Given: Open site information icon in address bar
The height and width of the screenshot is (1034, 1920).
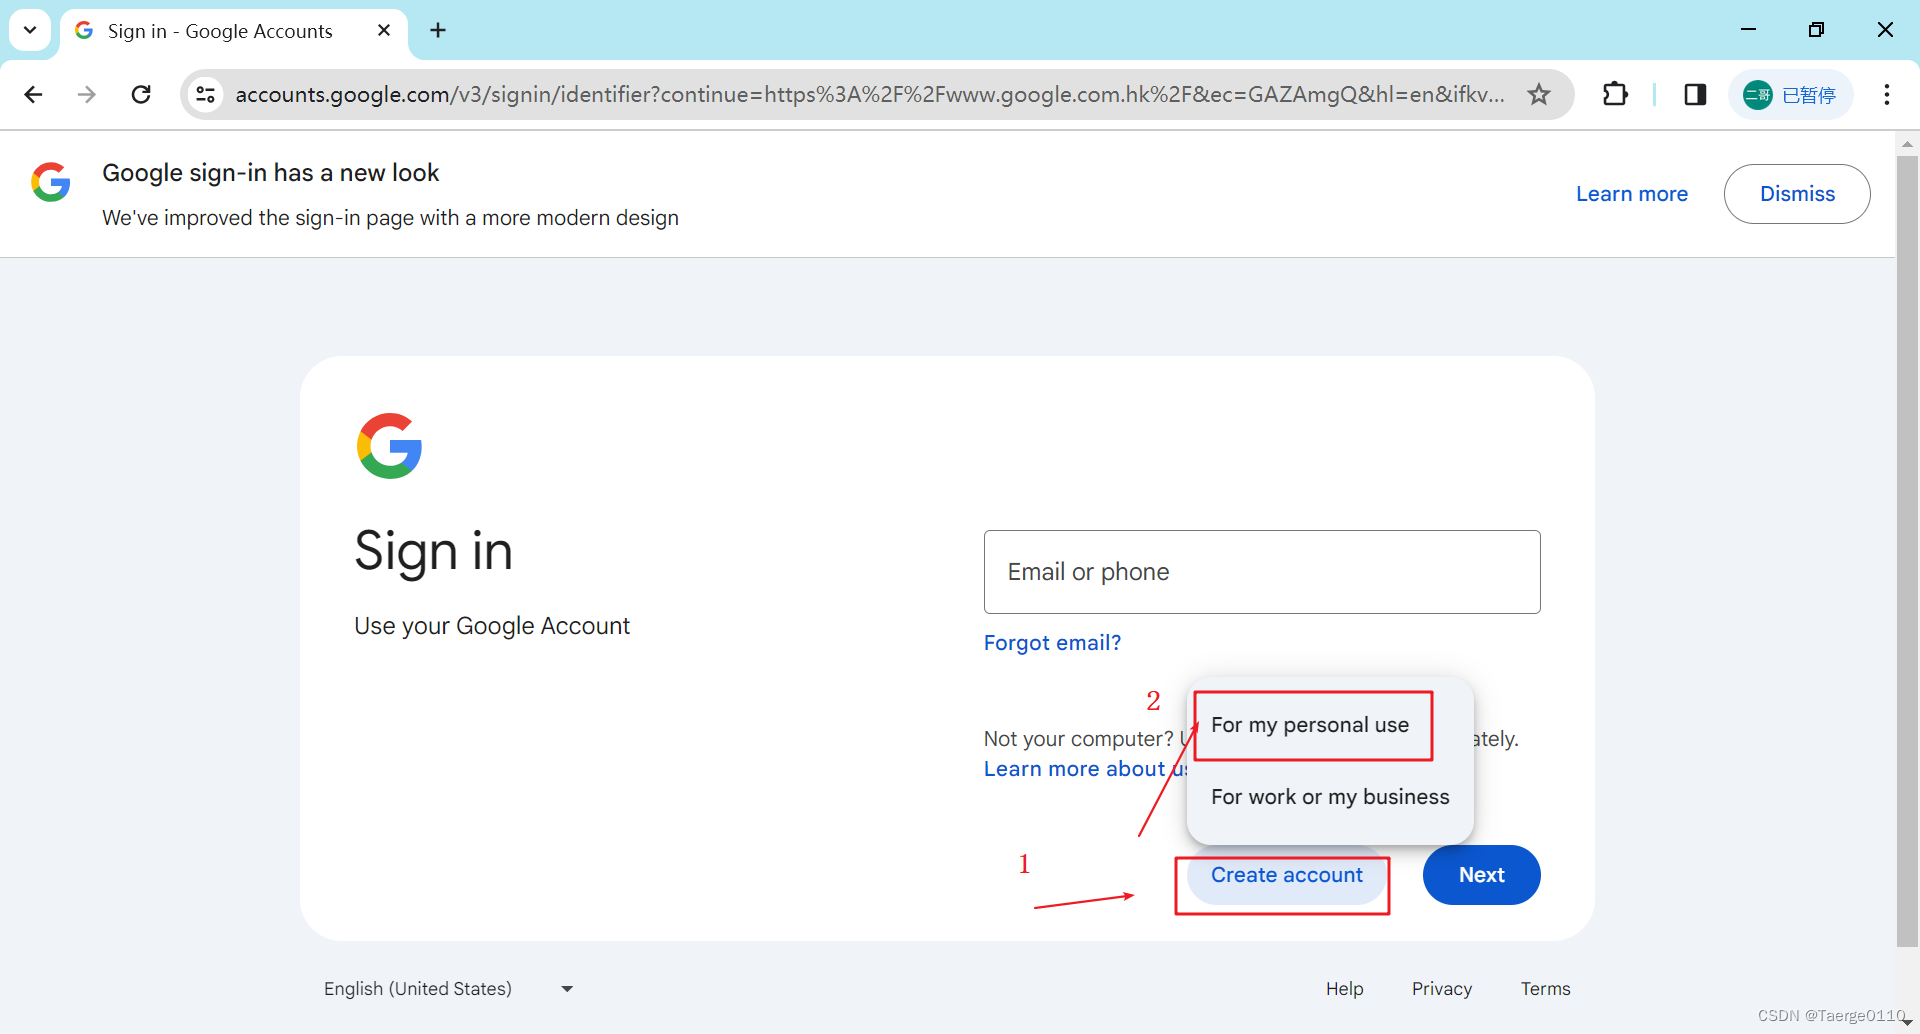Looking at the screenshot, I should coord(206,94).
